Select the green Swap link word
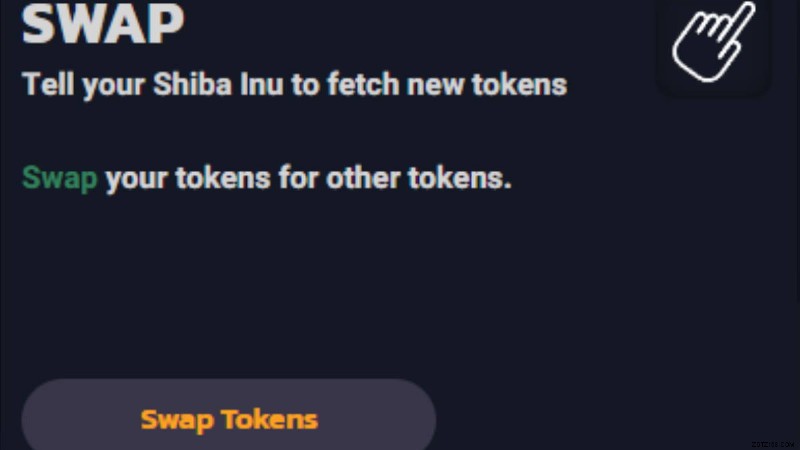800x450 pixels. (60, 180)
